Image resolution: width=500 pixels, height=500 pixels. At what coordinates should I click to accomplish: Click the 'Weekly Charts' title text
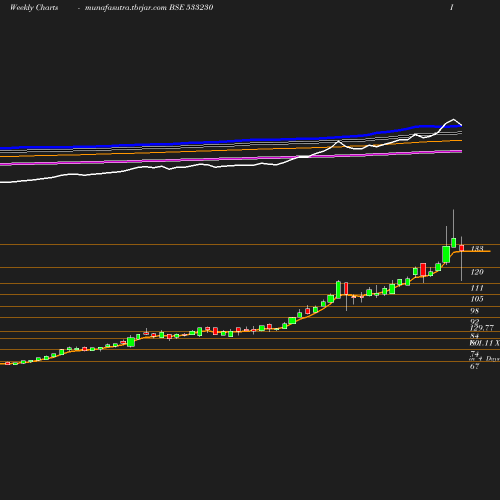pyautogui.click(x=34, y=7)
